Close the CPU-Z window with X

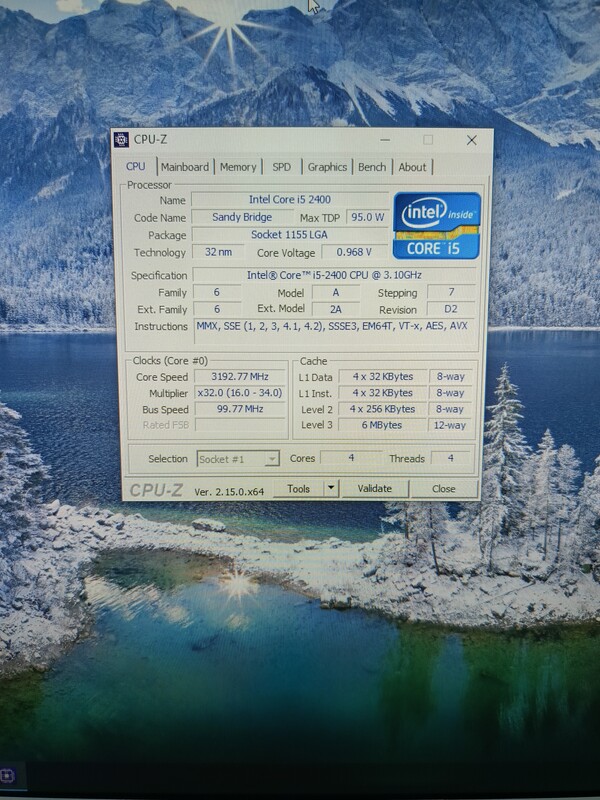point(471,140)
